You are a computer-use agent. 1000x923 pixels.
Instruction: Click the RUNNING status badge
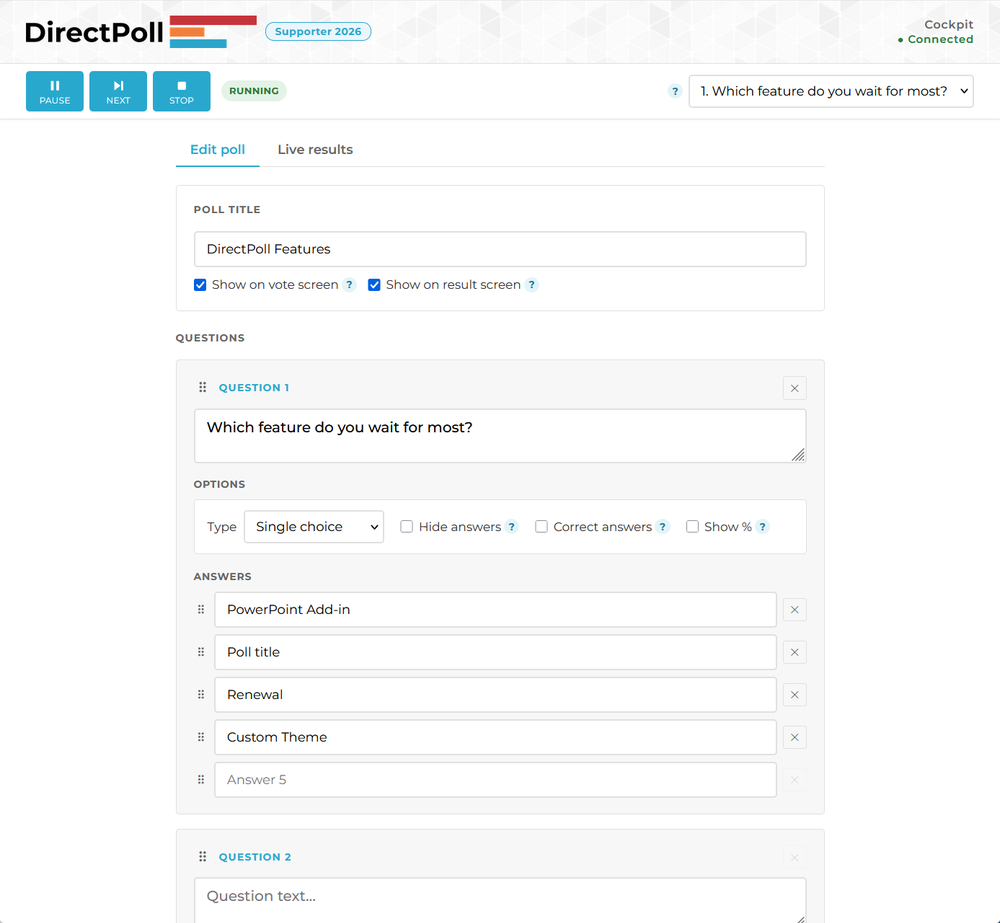pyautogui.click(x=254, y=91)
